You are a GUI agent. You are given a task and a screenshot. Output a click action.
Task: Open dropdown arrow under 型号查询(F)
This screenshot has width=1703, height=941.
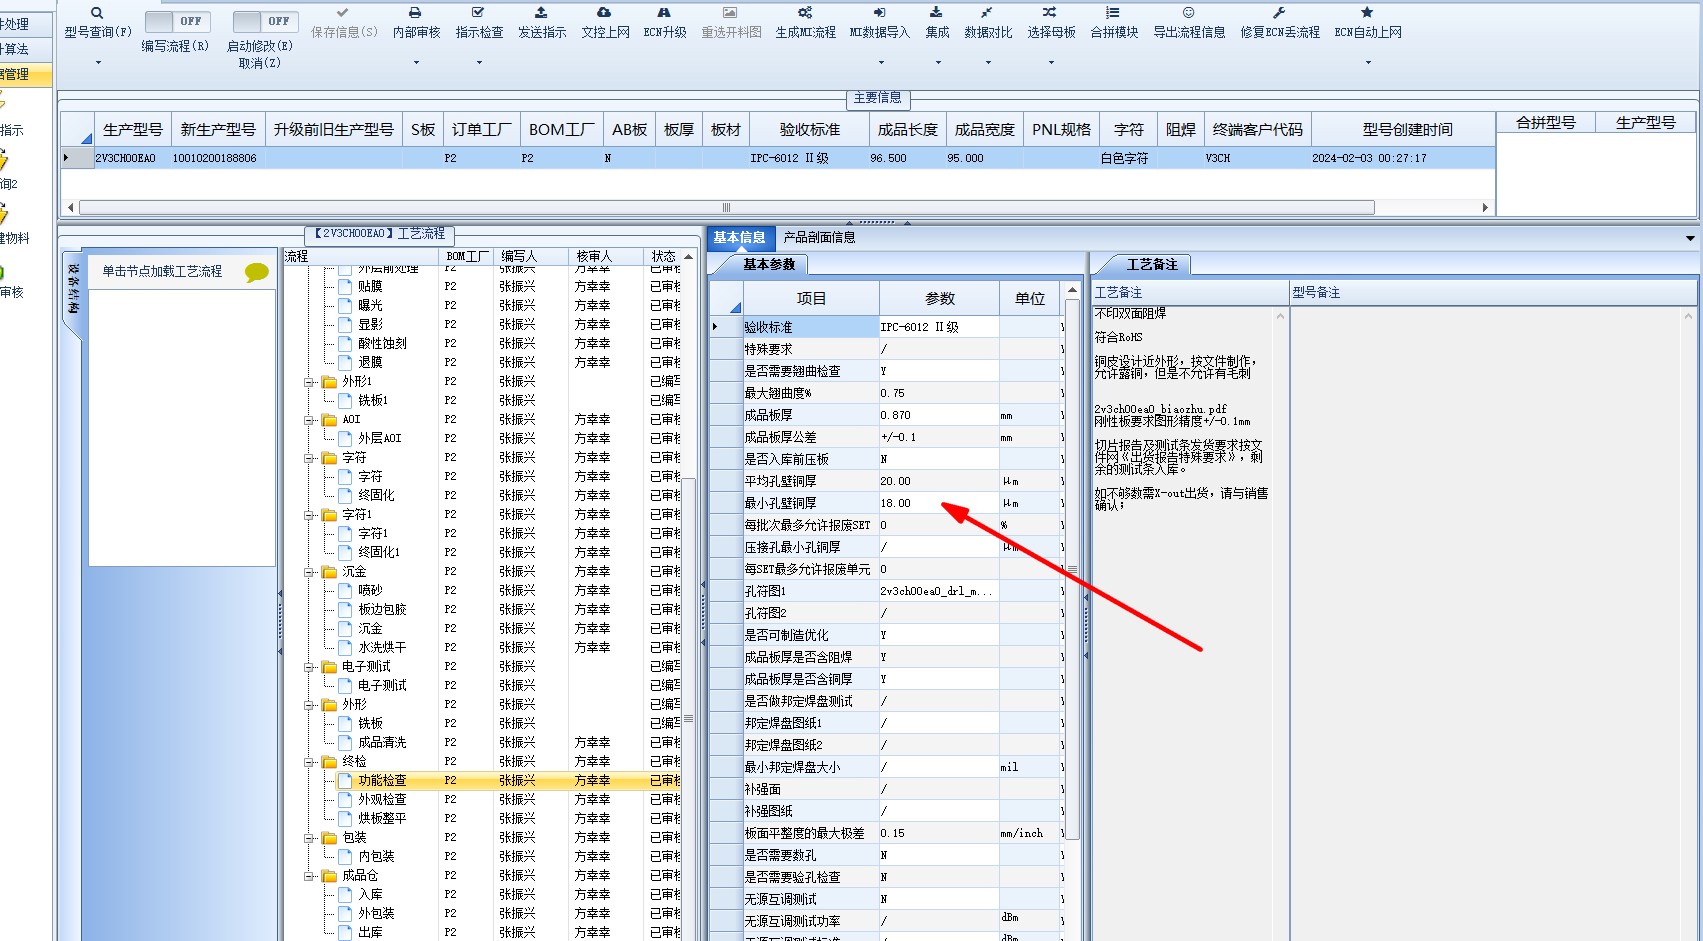pyautogui.click(x=98, y=62)
